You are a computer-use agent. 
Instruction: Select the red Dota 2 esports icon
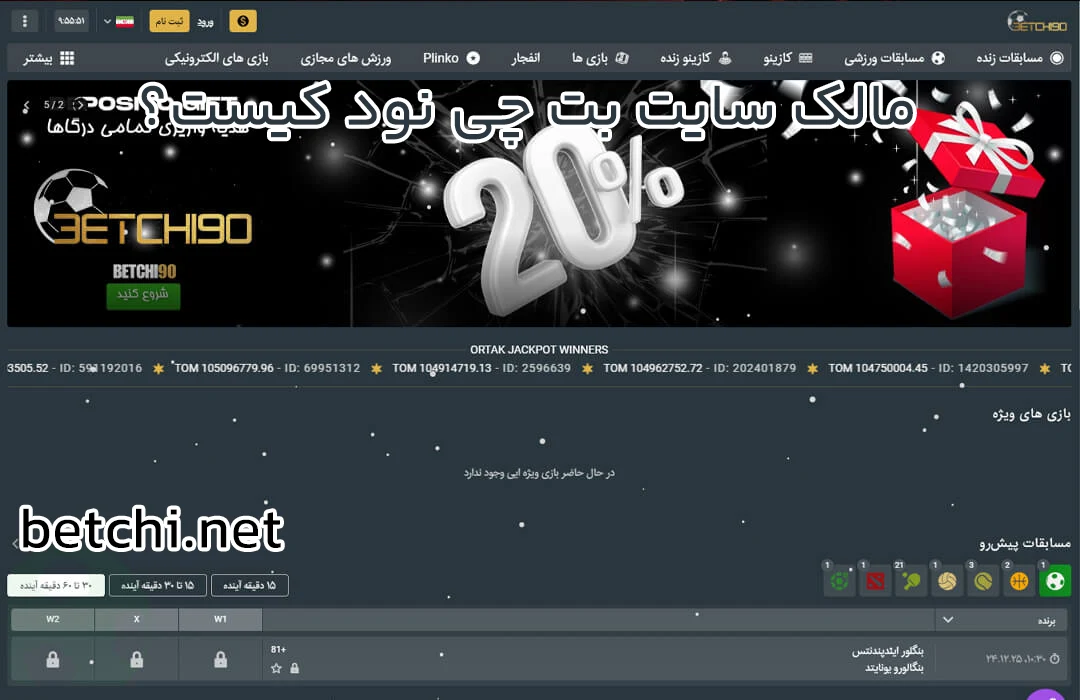click(876, 580)
